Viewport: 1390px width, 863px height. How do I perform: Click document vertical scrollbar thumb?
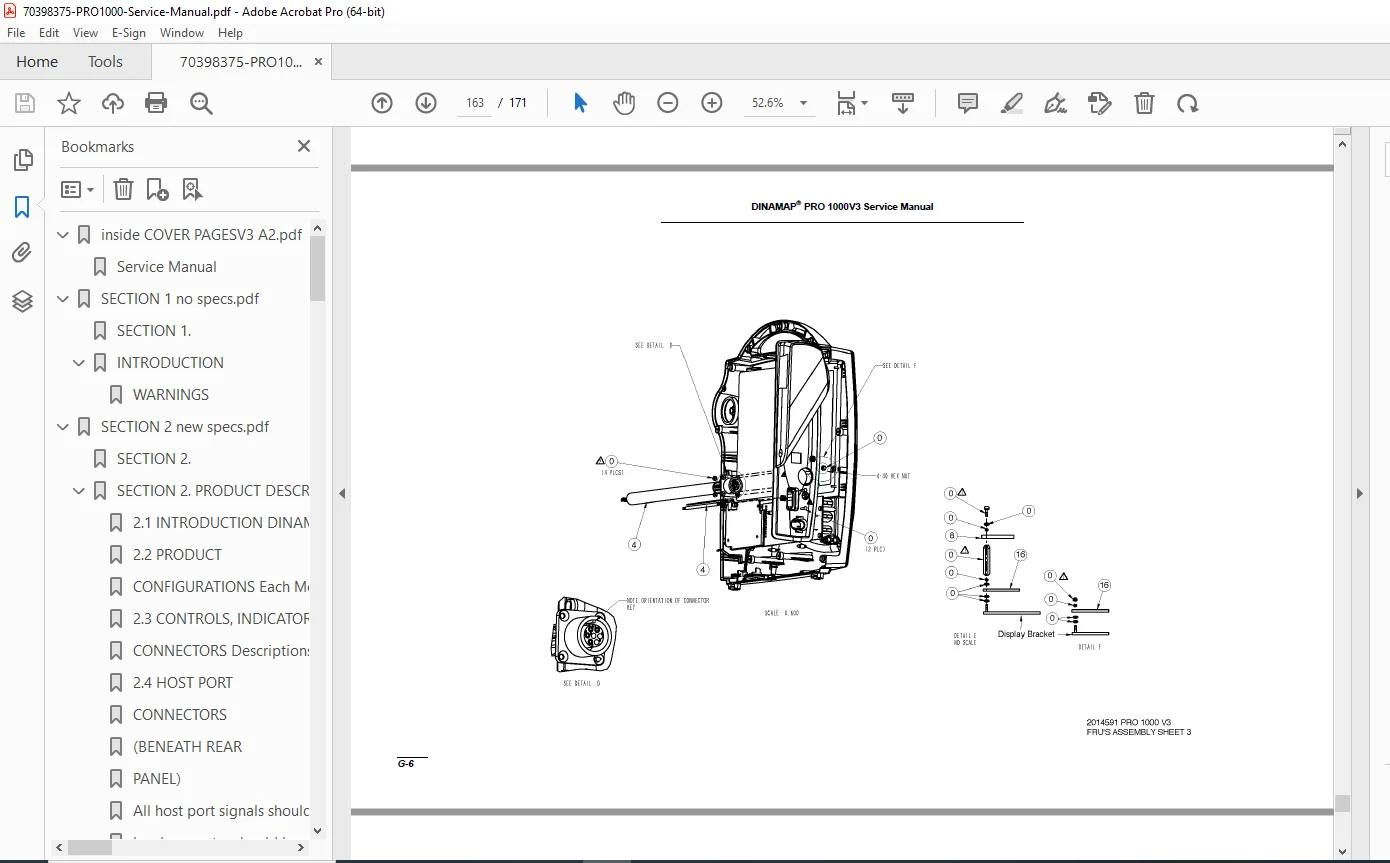pyautogui.click(x=1342, y=803)
